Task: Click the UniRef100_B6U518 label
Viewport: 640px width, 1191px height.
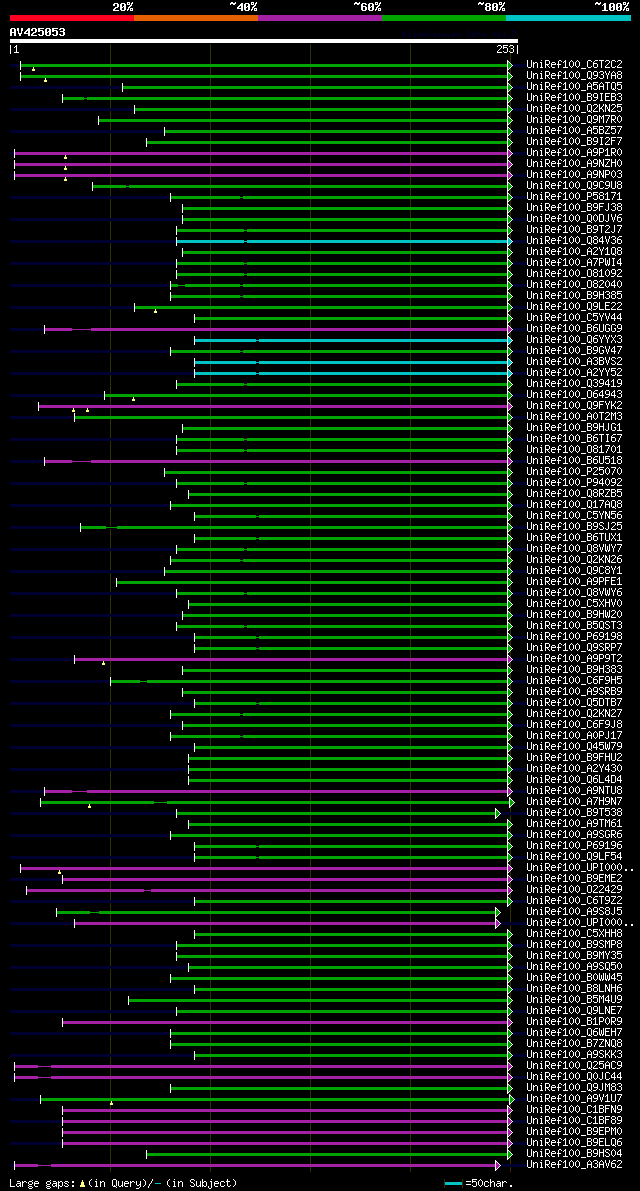Action: tap(574, 461)
